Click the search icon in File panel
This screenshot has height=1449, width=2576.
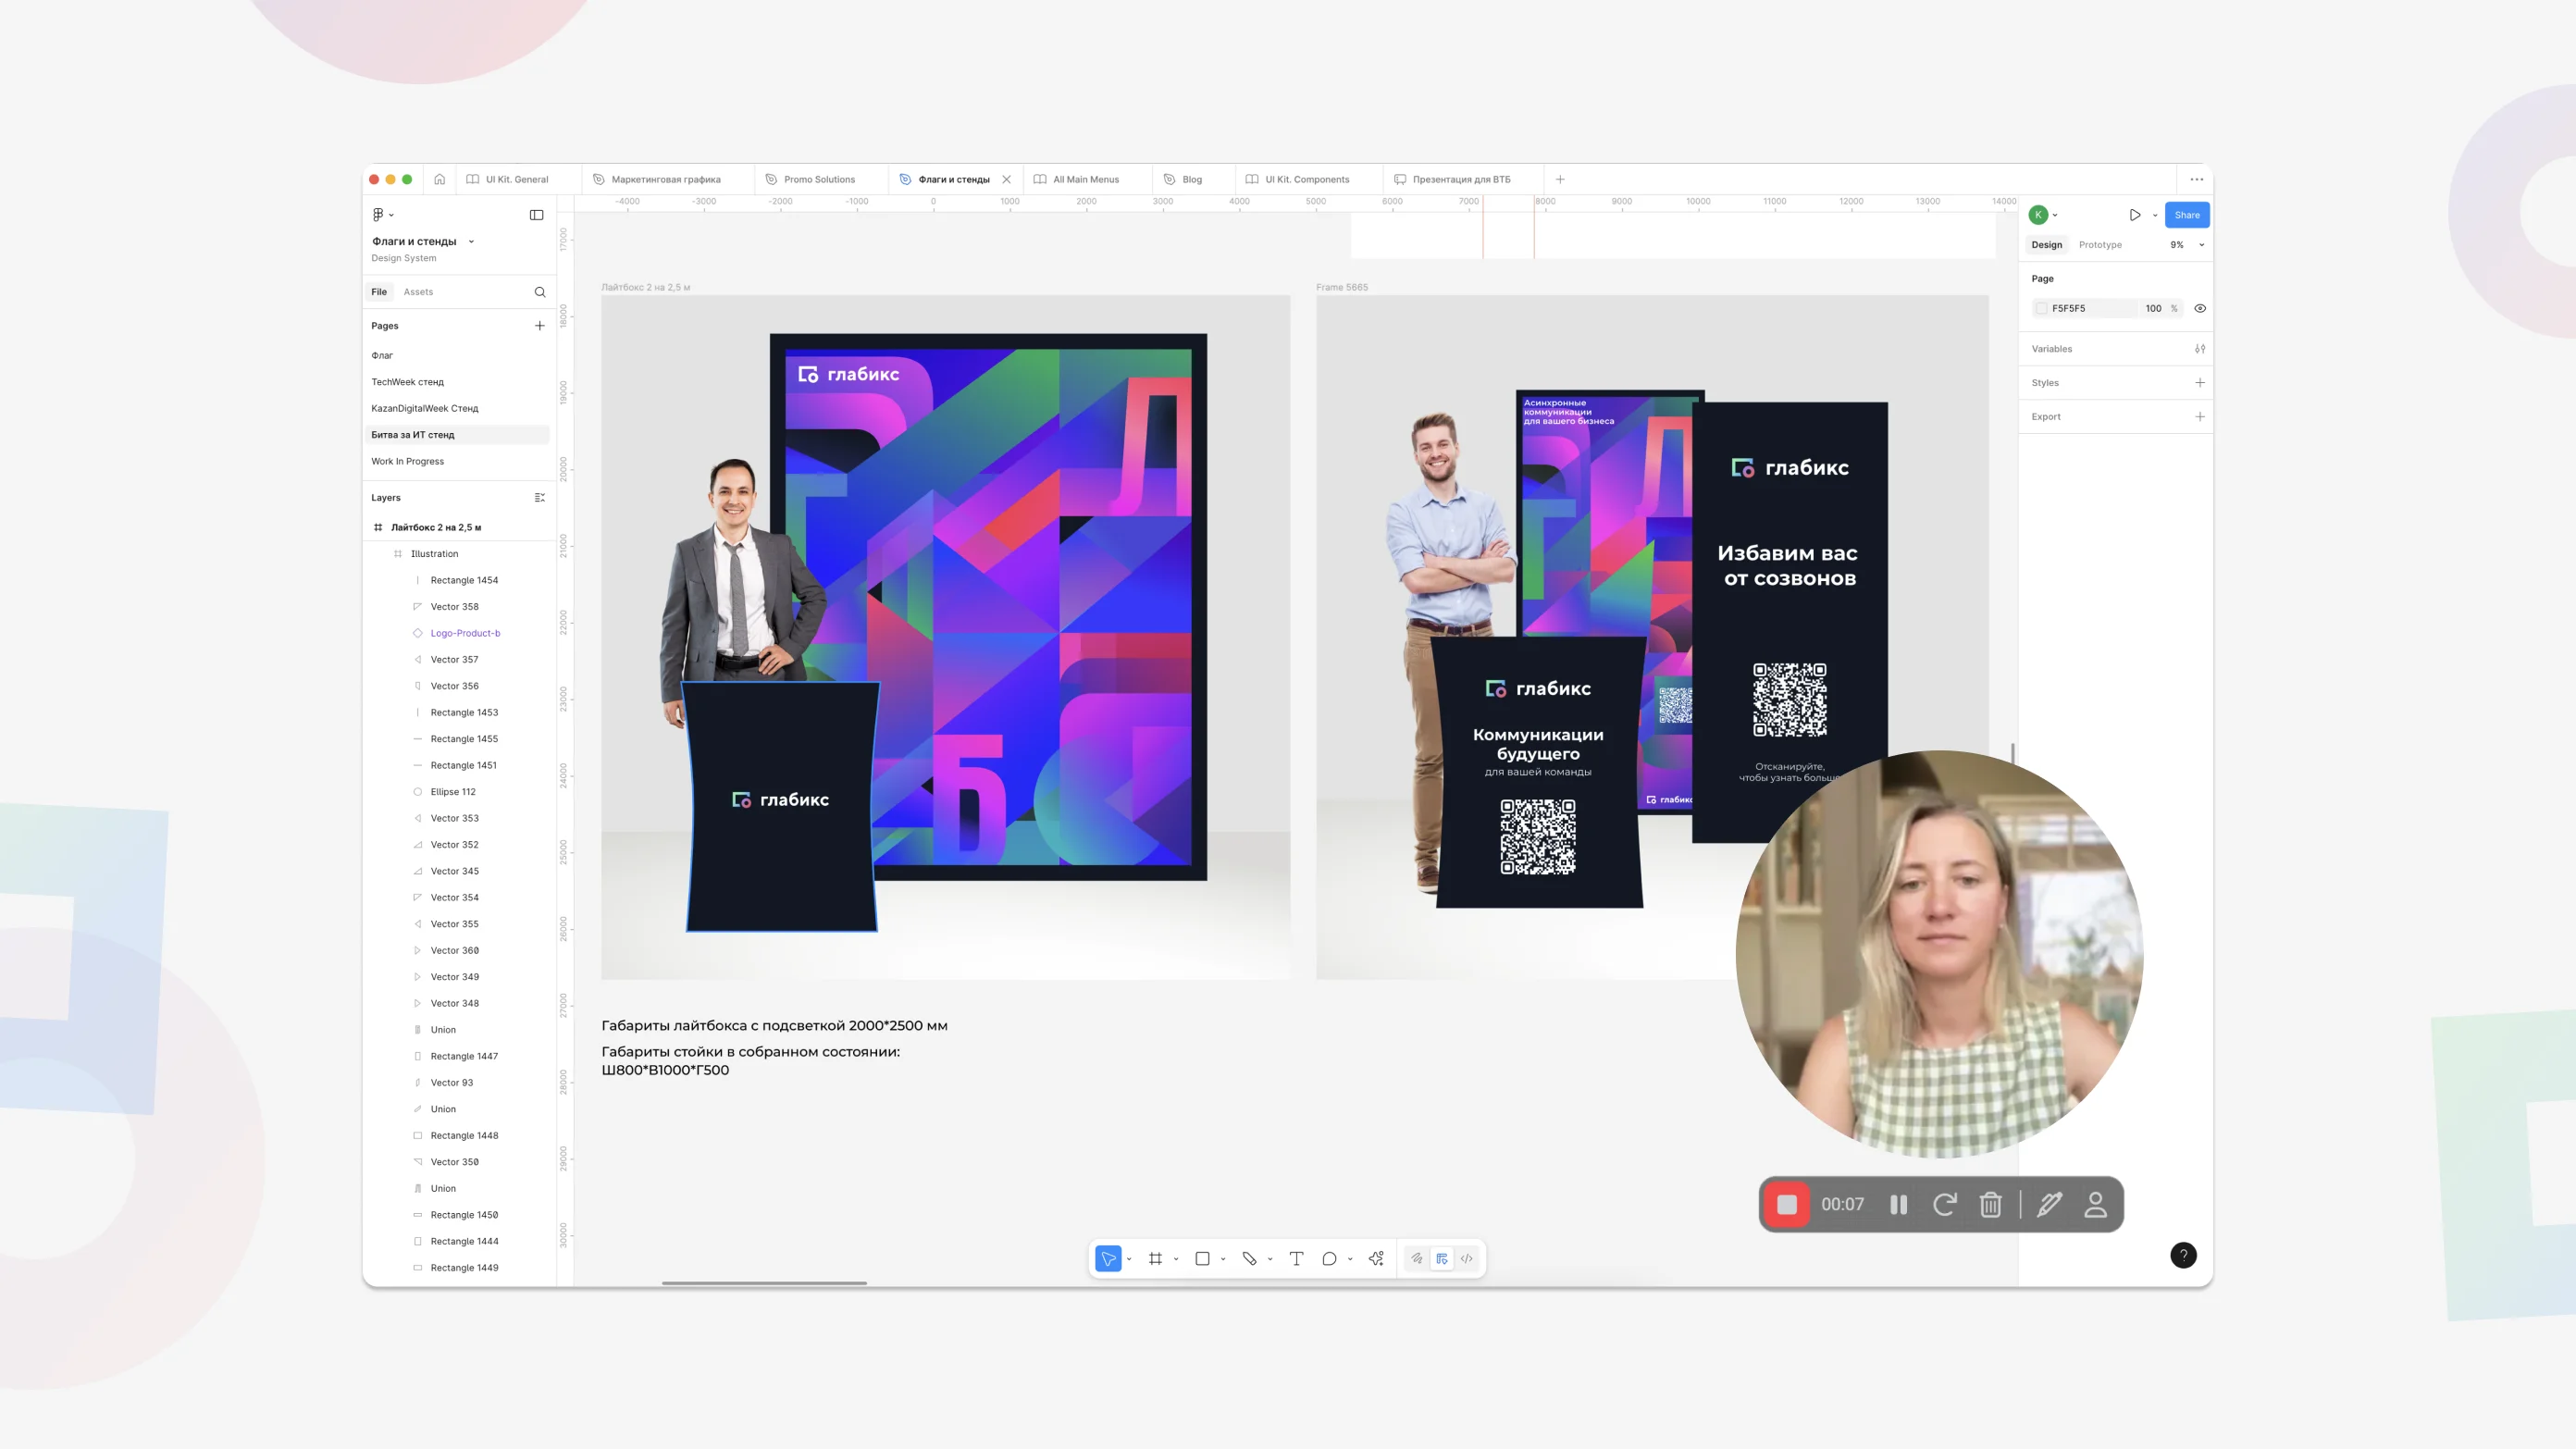(540, 292)
